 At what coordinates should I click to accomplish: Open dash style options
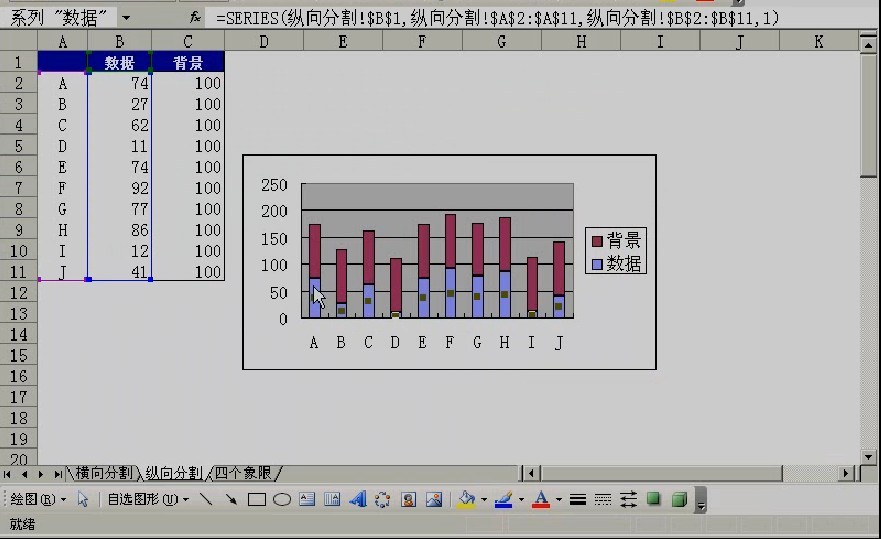coord(603,499)
